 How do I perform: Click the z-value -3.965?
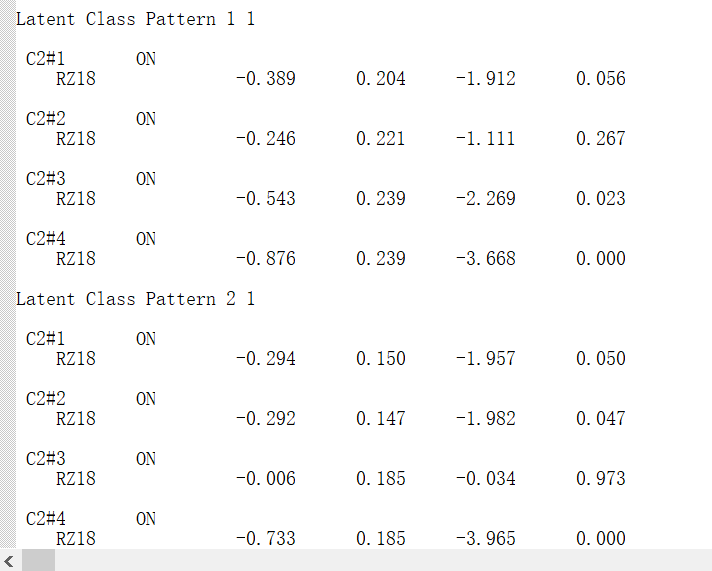tap(485, 539)
